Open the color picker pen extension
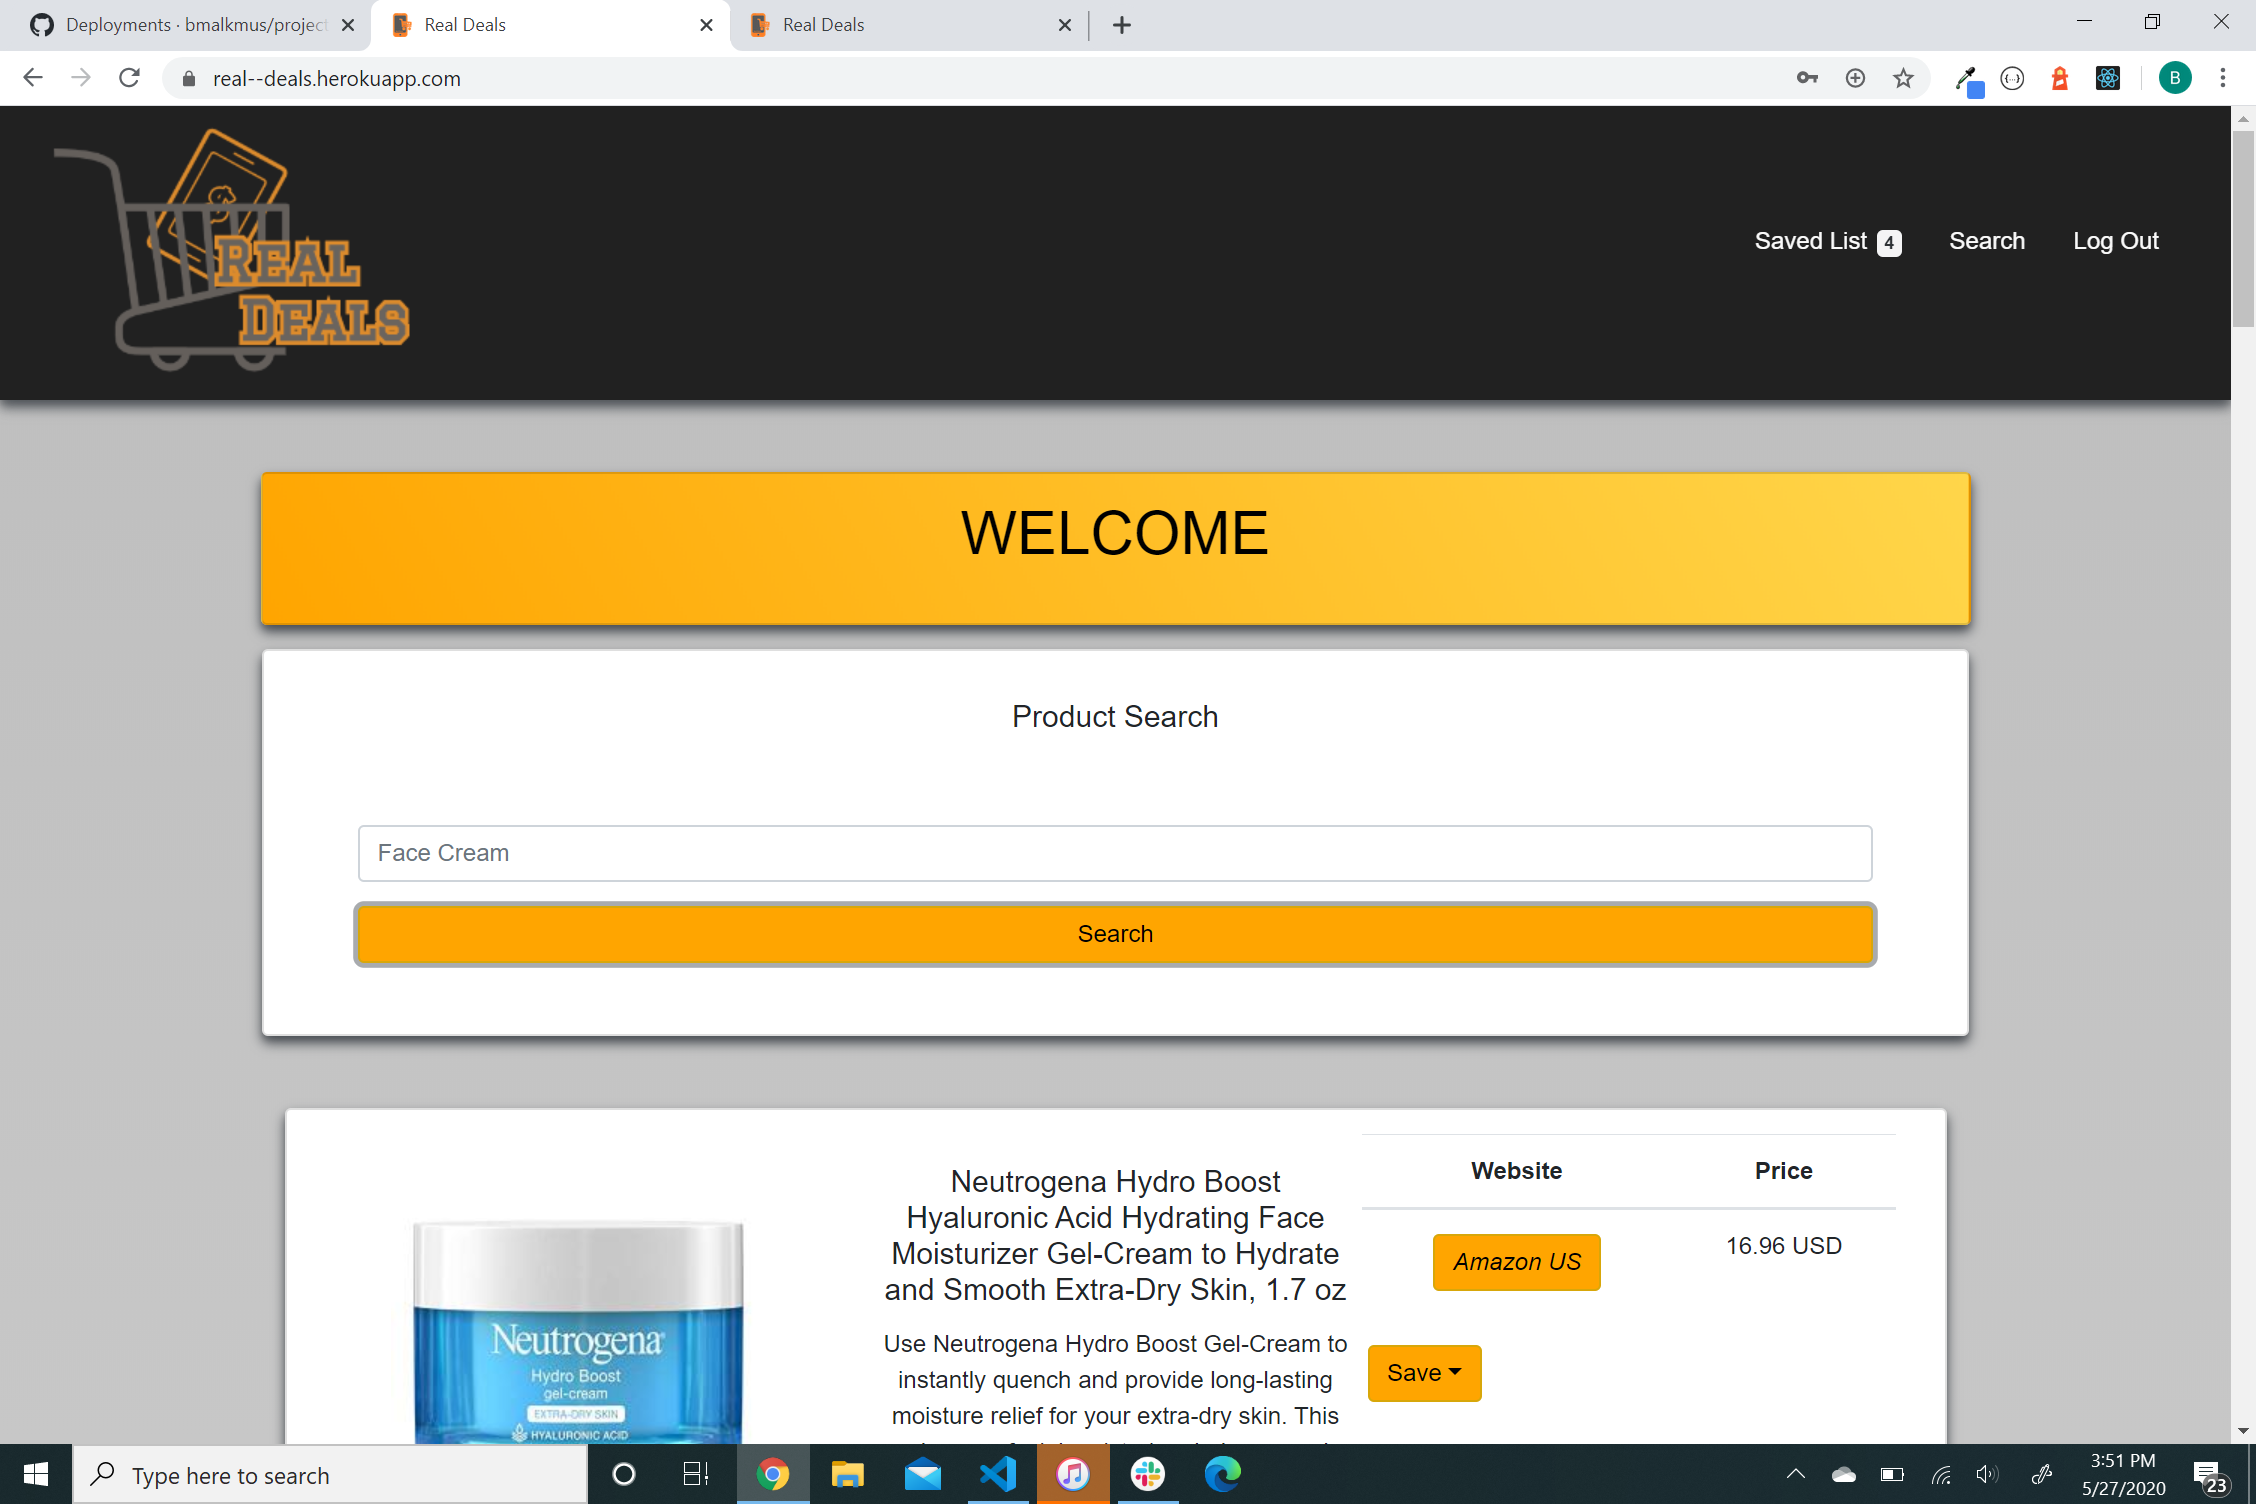2256x1504 pixels. tap(1967, 79)
